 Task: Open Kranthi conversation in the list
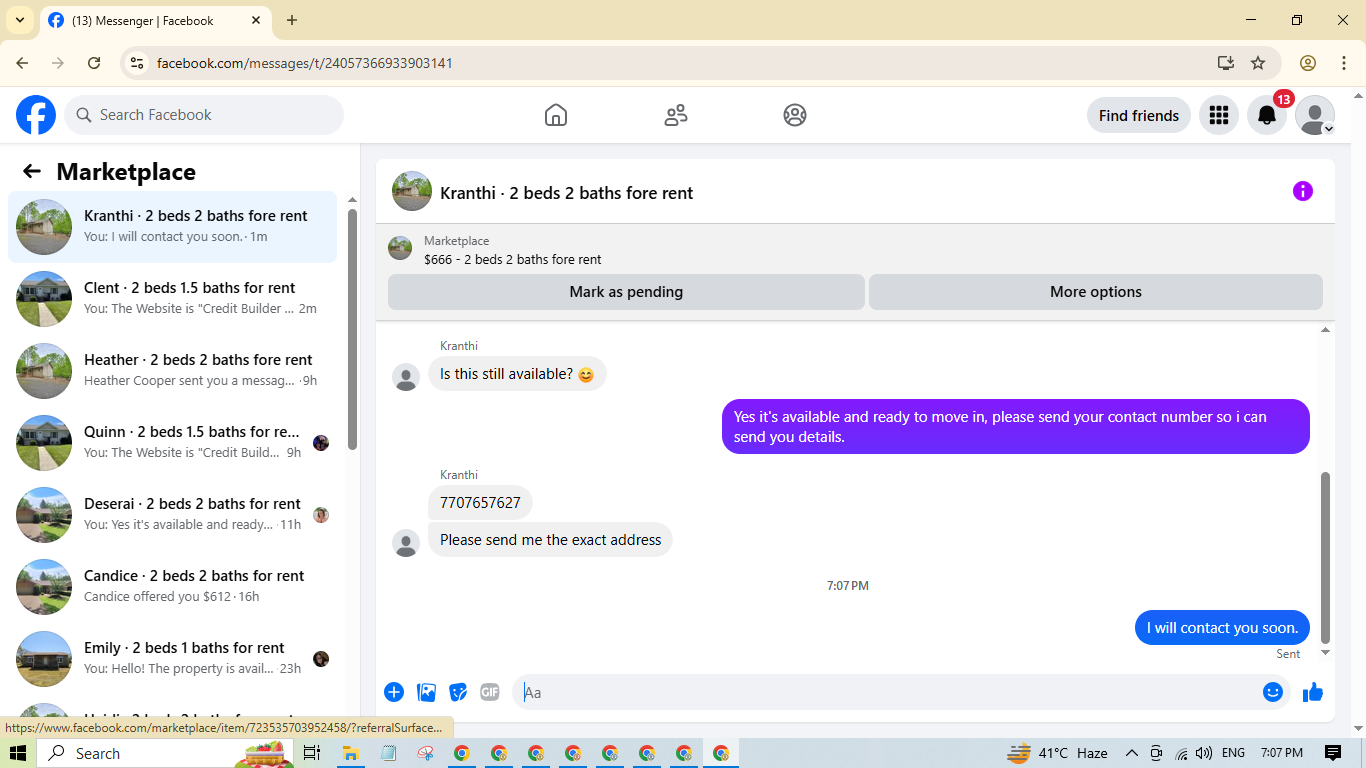pyautogui.click(x=172, y=227)
